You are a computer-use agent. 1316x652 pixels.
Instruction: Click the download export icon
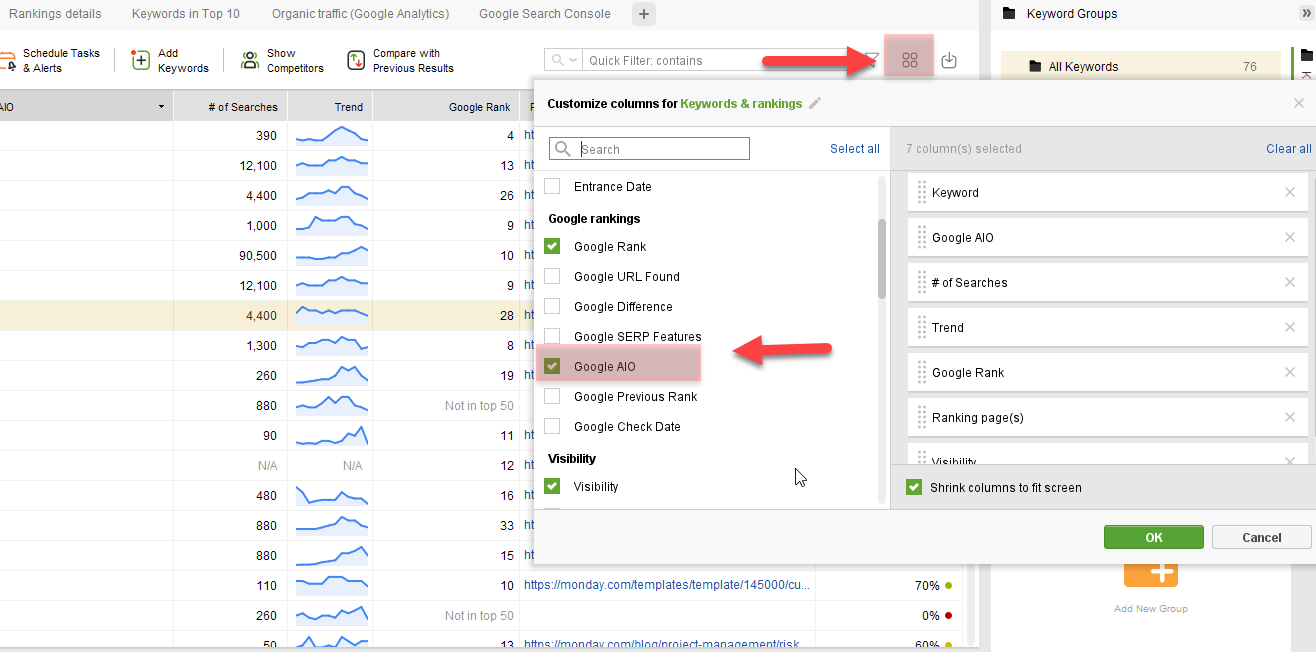949,61
